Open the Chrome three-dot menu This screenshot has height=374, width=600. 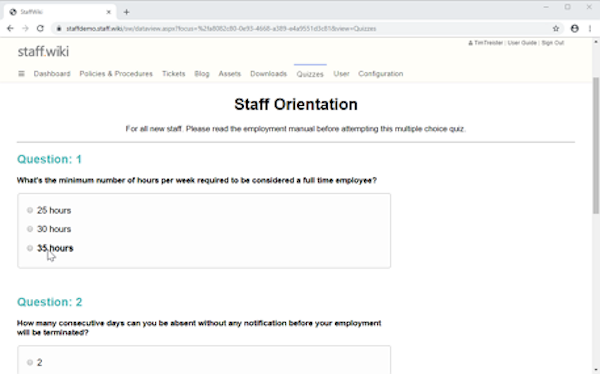pos(590,28)
